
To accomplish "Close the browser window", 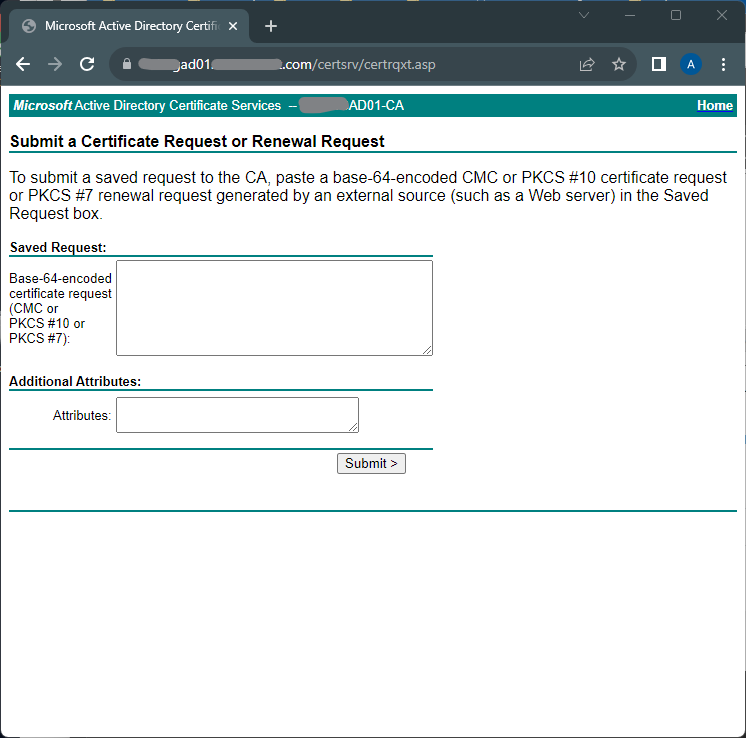I will [x=722, y=15].
